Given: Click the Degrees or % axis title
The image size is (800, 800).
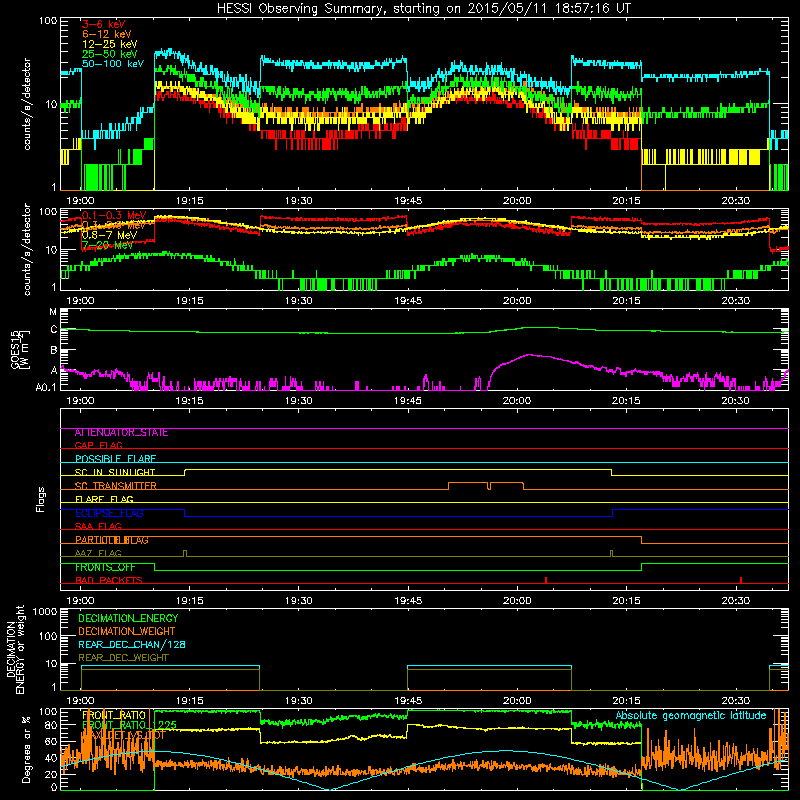Looking at the screenshot, I should pyautogui.click(x=26, y=749).
